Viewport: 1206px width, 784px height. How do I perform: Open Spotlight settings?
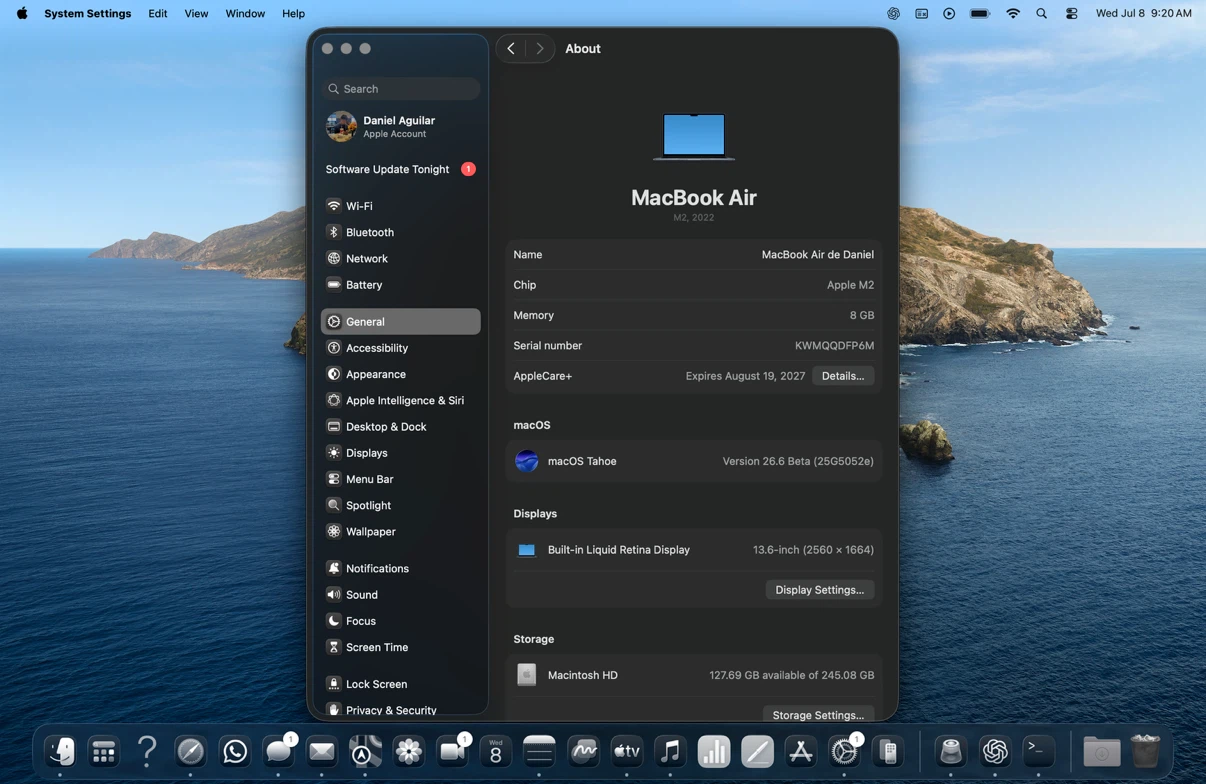tap(400, 505)
